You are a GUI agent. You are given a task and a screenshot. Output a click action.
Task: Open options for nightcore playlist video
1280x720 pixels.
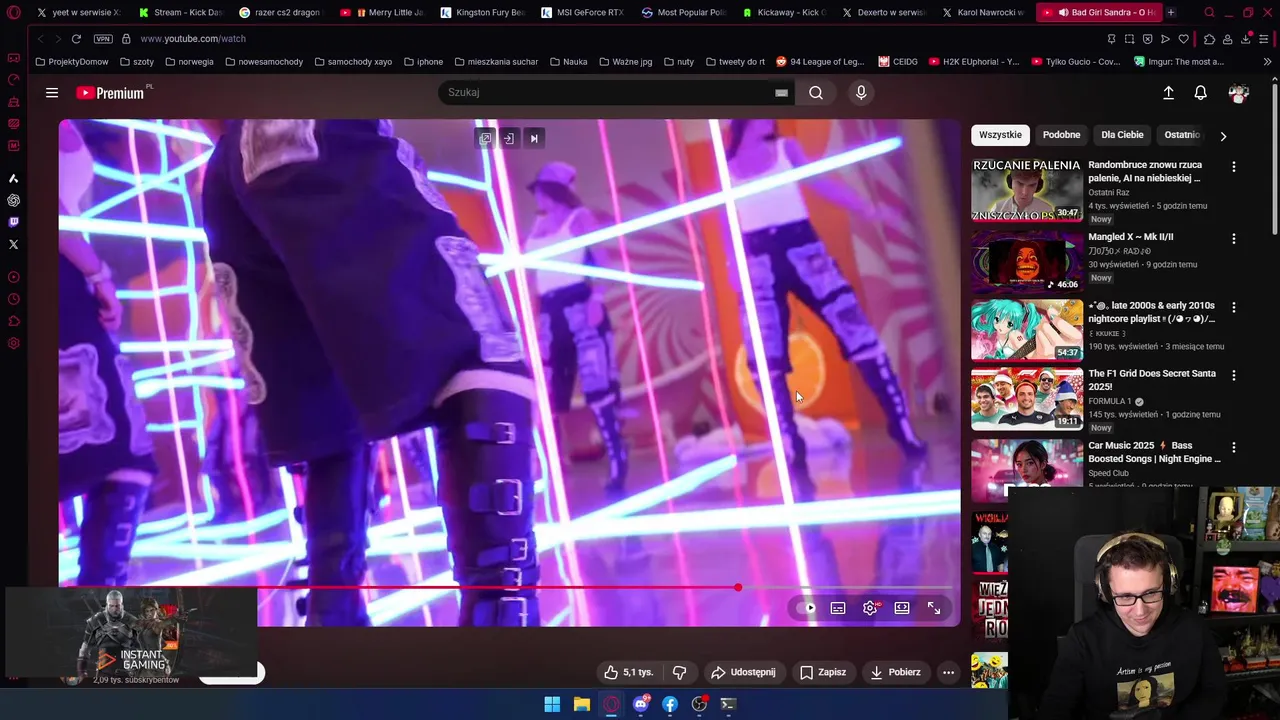click(1234, 307)
